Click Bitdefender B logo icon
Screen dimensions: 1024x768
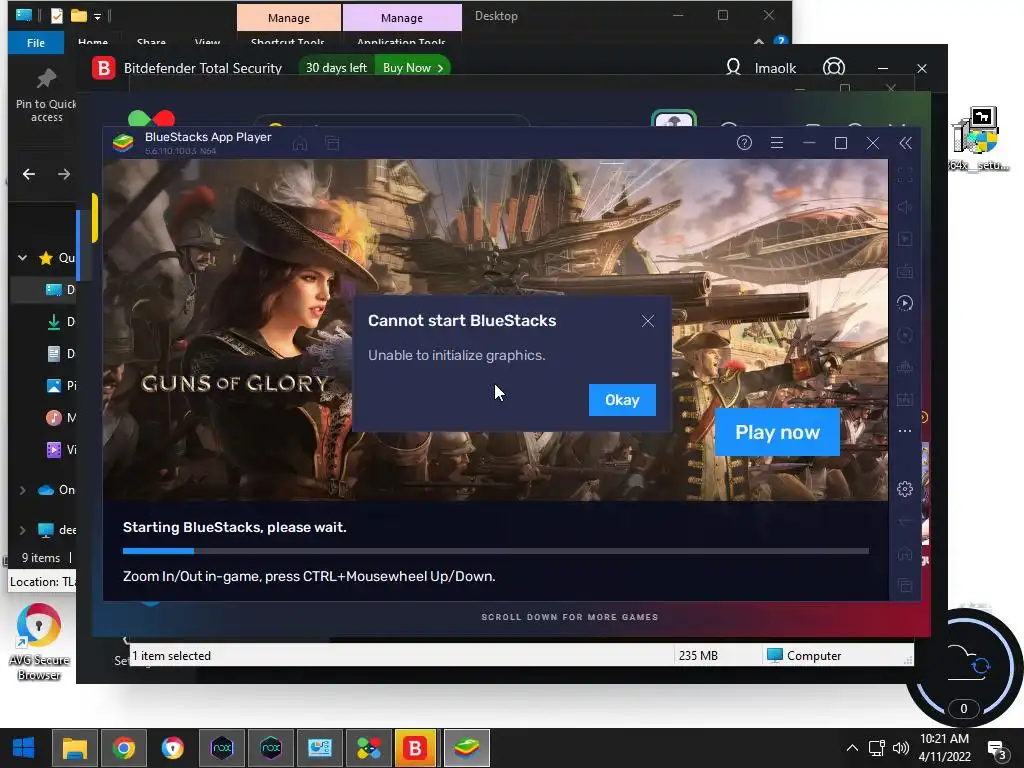pos(103,68)
